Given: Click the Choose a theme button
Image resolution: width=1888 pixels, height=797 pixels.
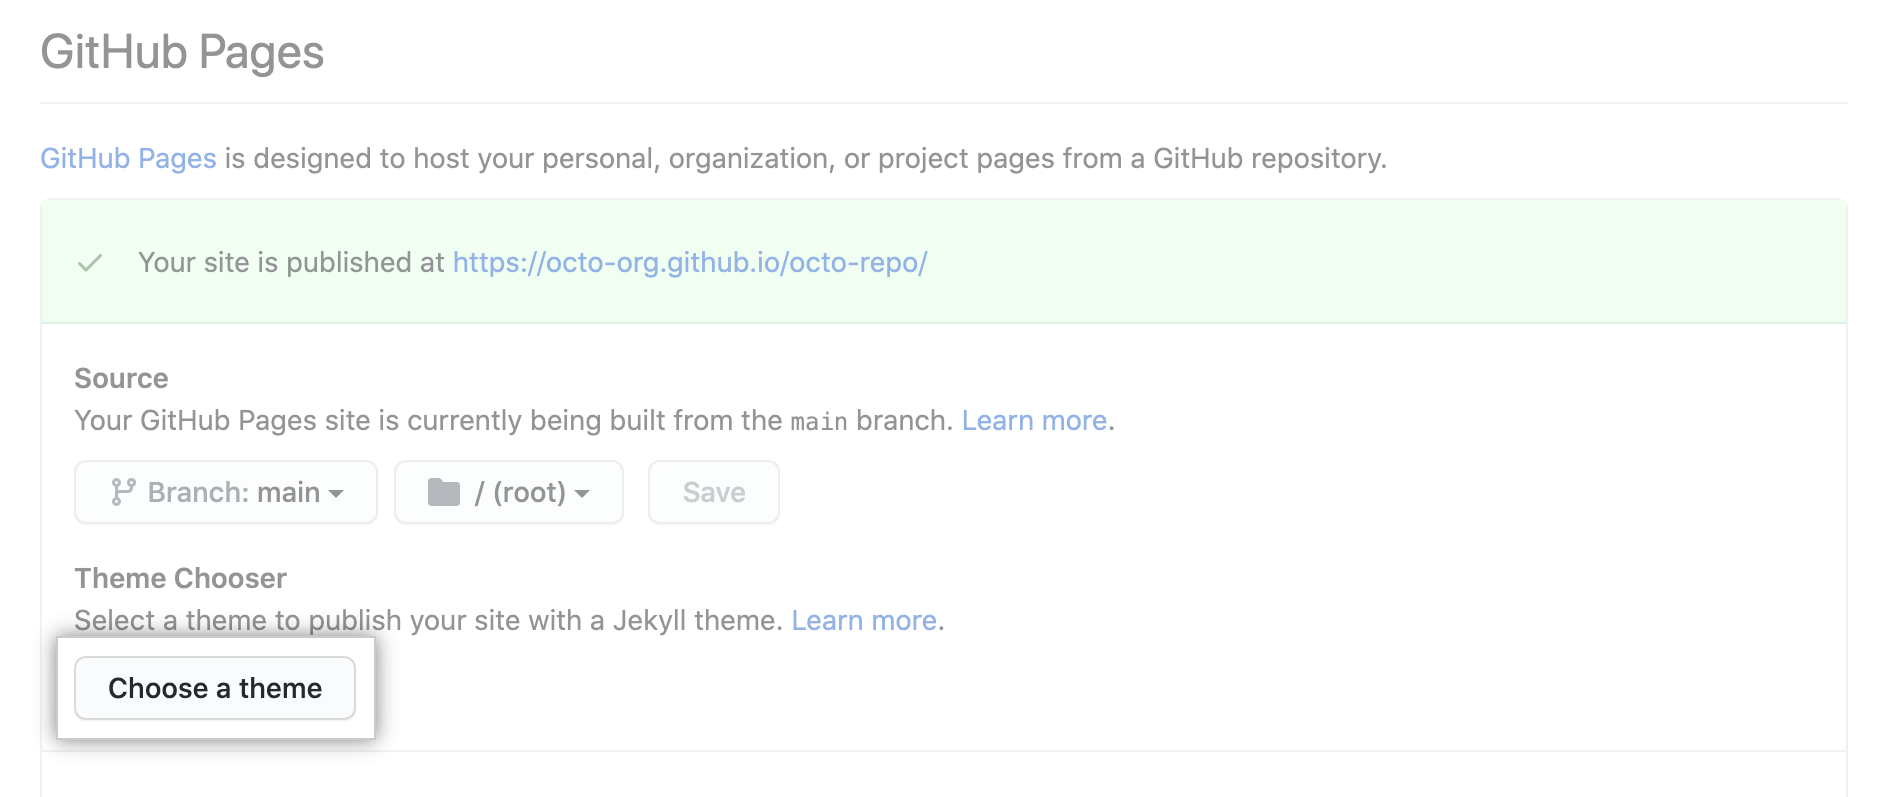Looking at the screenshot, I should tap(215, 688).
